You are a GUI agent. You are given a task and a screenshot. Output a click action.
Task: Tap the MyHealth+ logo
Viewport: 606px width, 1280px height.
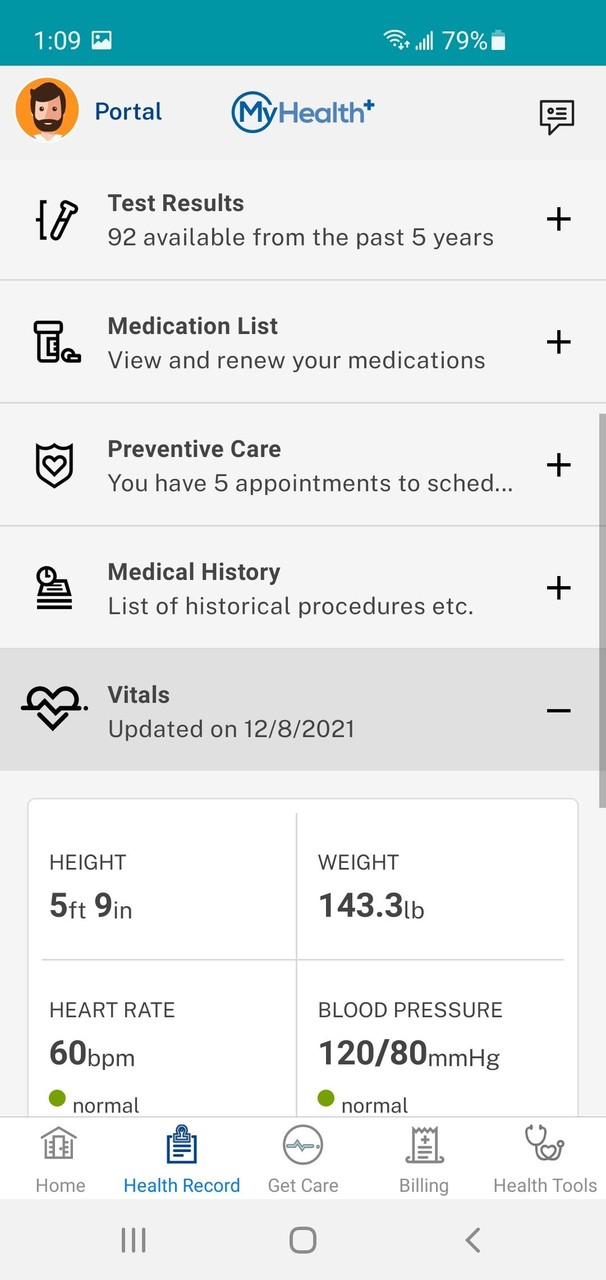click(303, 112)
